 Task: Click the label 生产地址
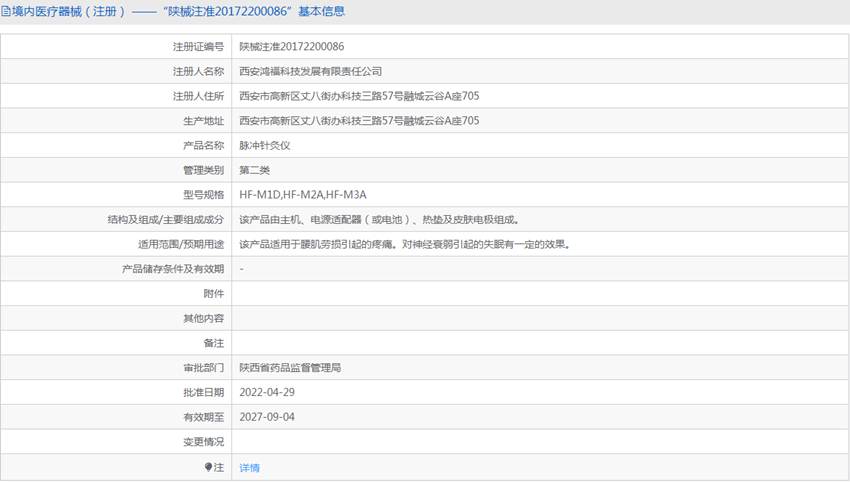pos(203,121)
